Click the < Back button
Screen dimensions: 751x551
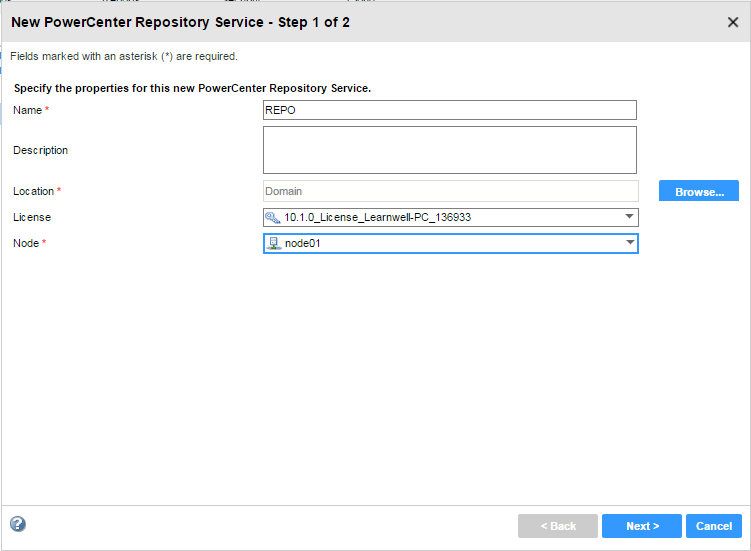[x=558, y=526]
